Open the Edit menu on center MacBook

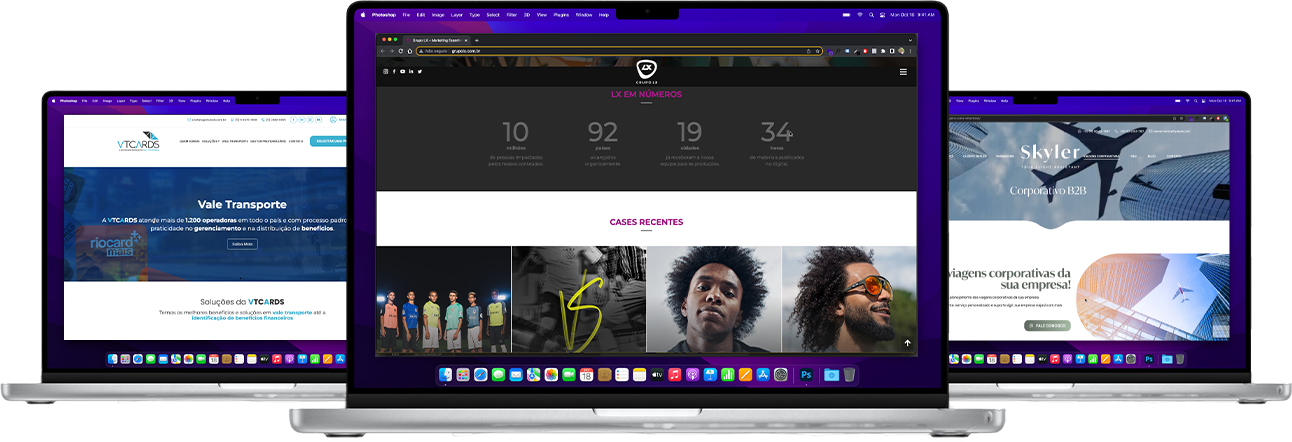pos(421,14)
